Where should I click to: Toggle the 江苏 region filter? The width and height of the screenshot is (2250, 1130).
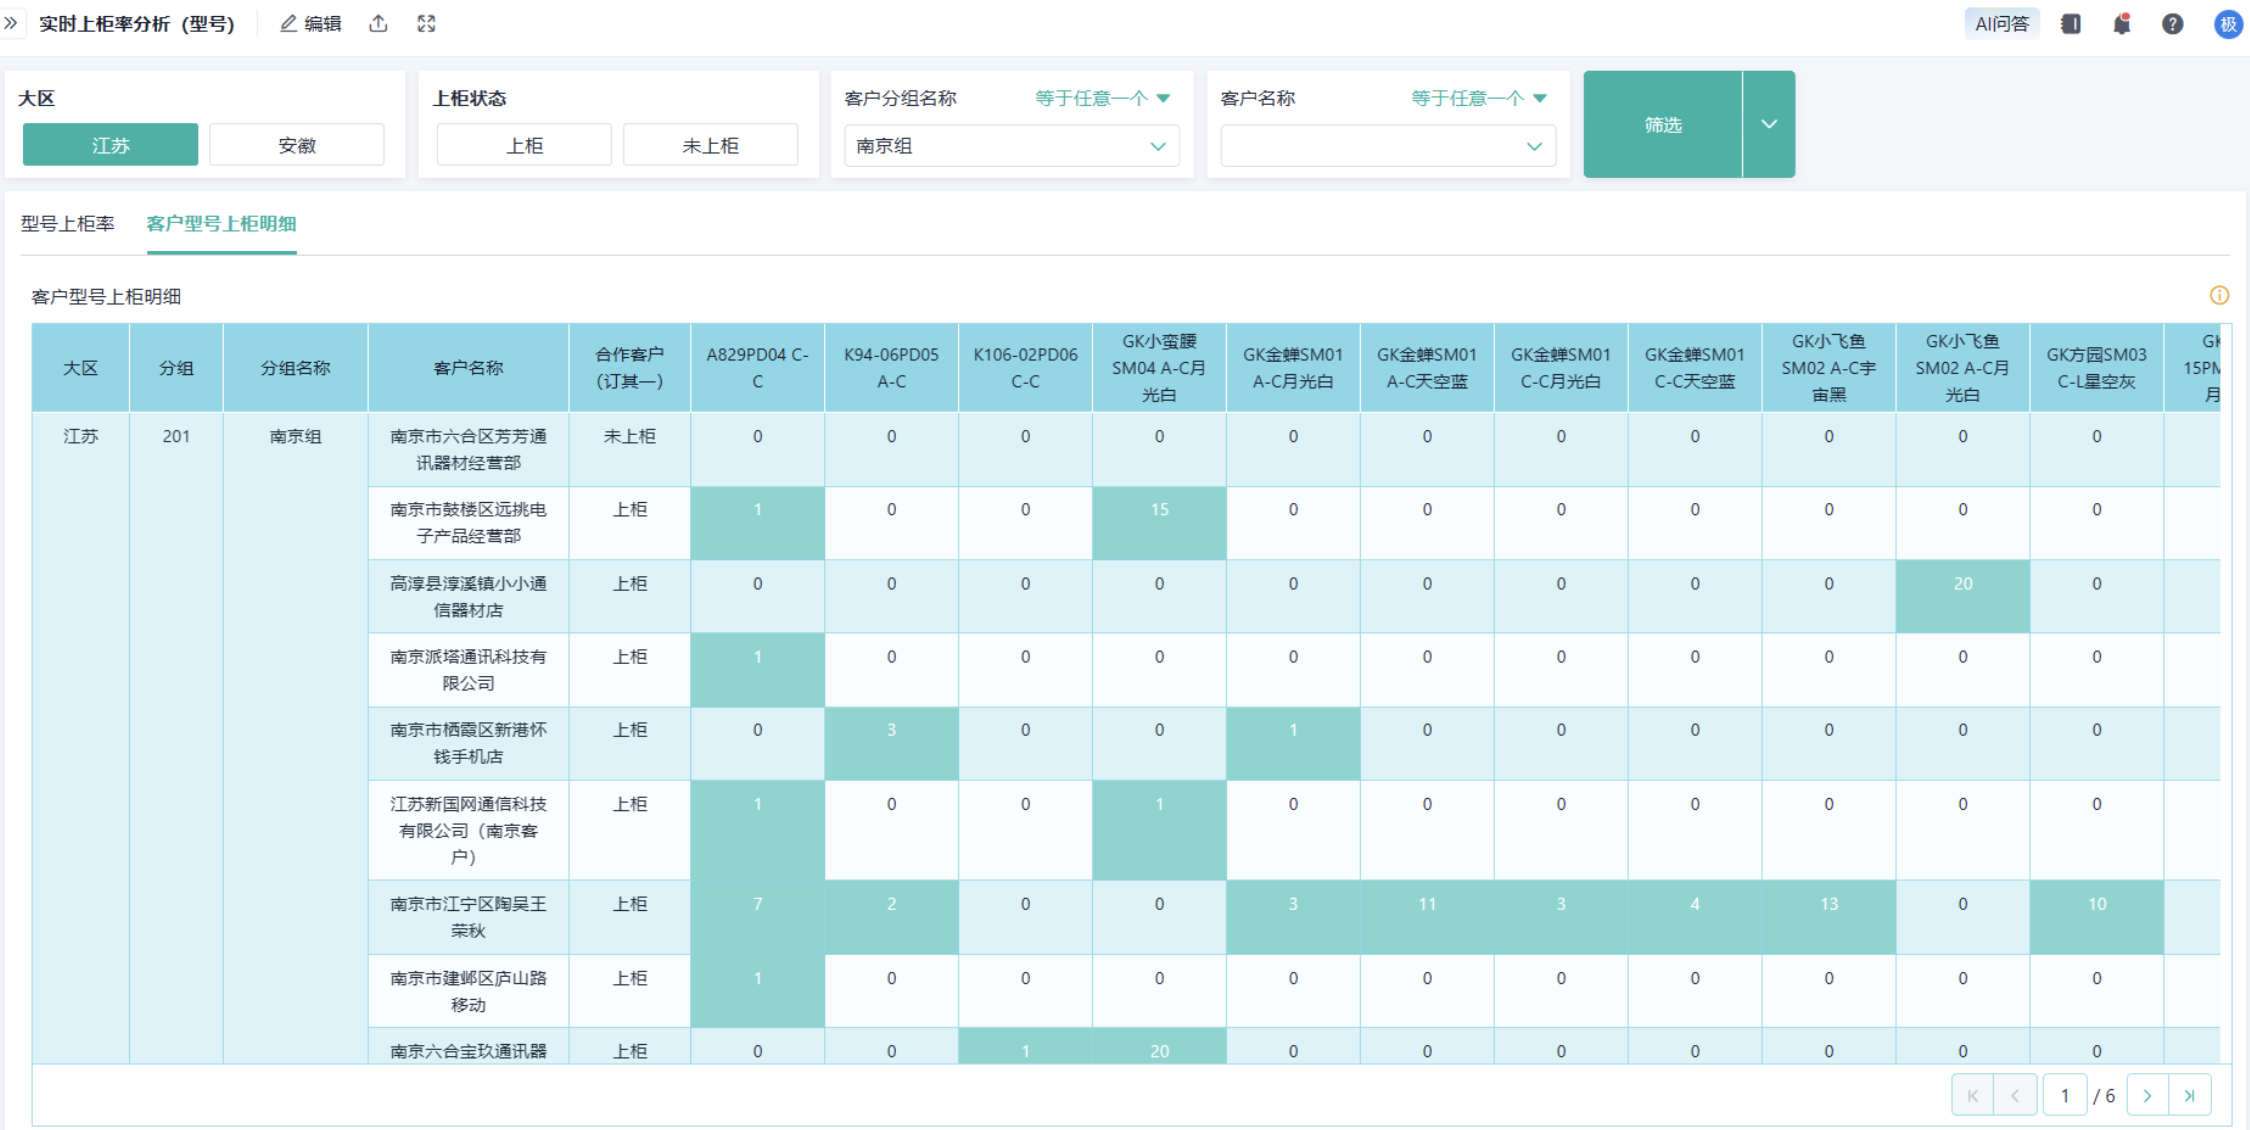pos(110,145)
